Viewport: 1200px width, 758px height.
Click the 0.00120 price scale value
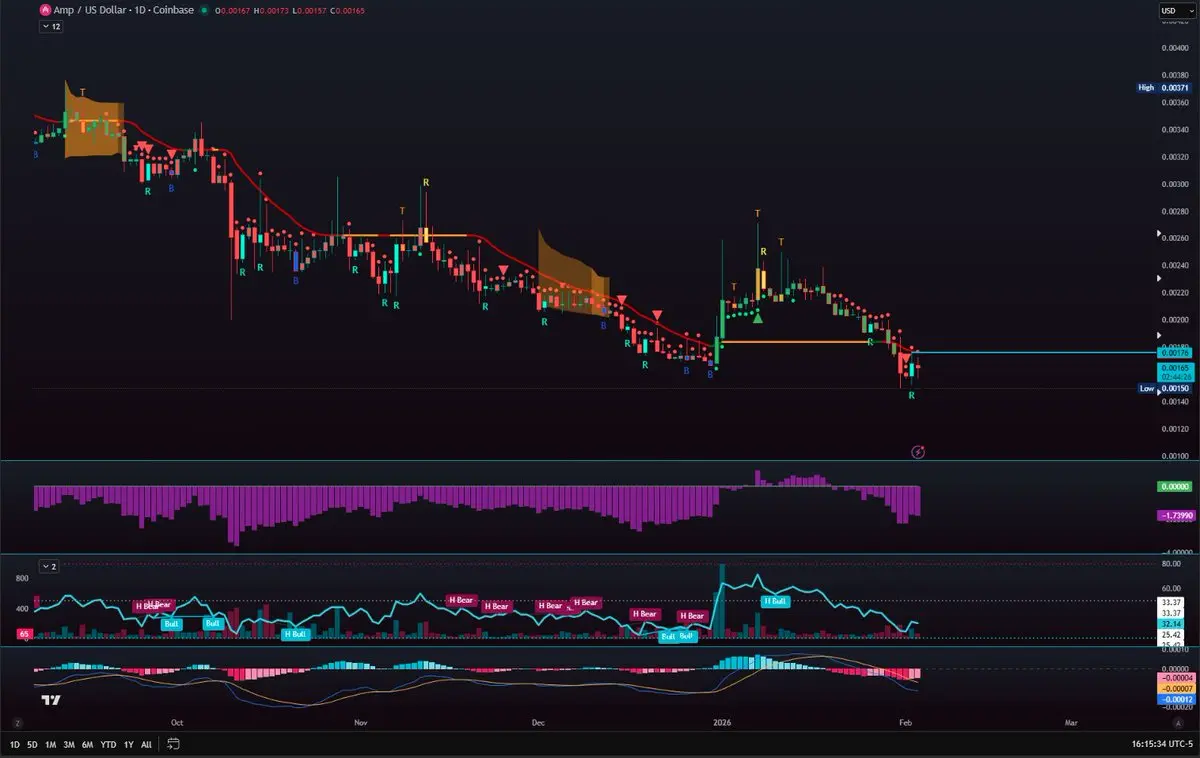[1176, 429]
